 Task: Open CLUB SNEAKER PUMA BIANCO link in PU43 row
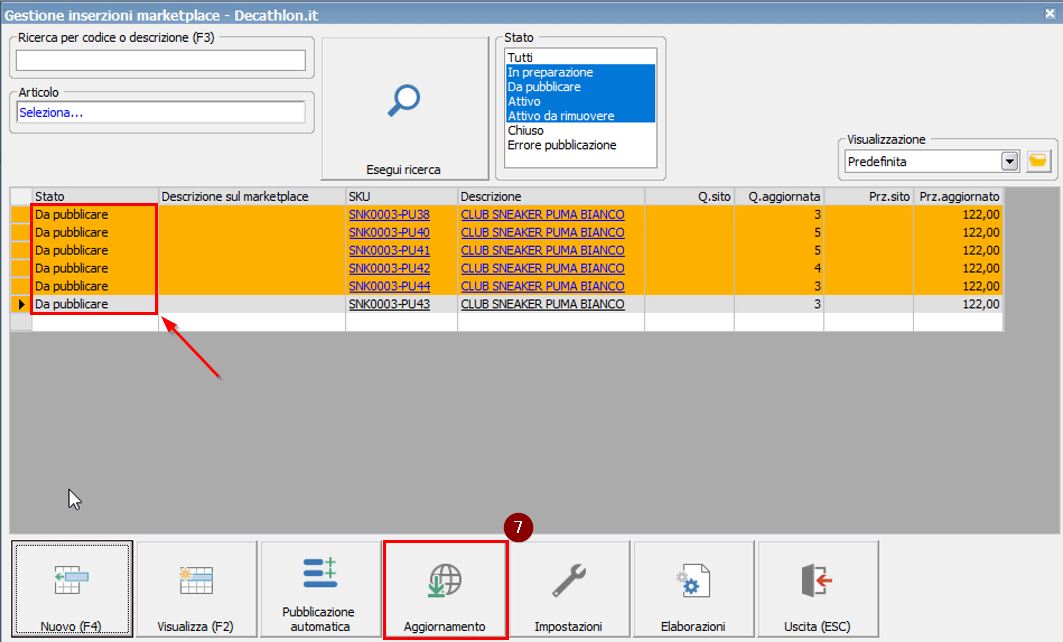coord(542,304)
